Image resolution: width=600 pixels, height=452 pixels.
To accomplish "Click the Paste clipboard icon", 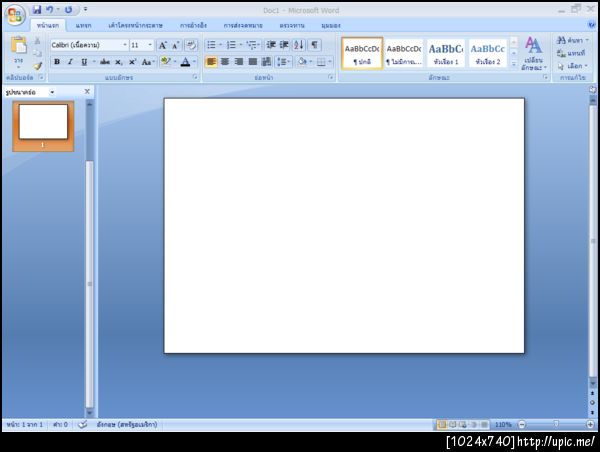I will click(18, 45).
